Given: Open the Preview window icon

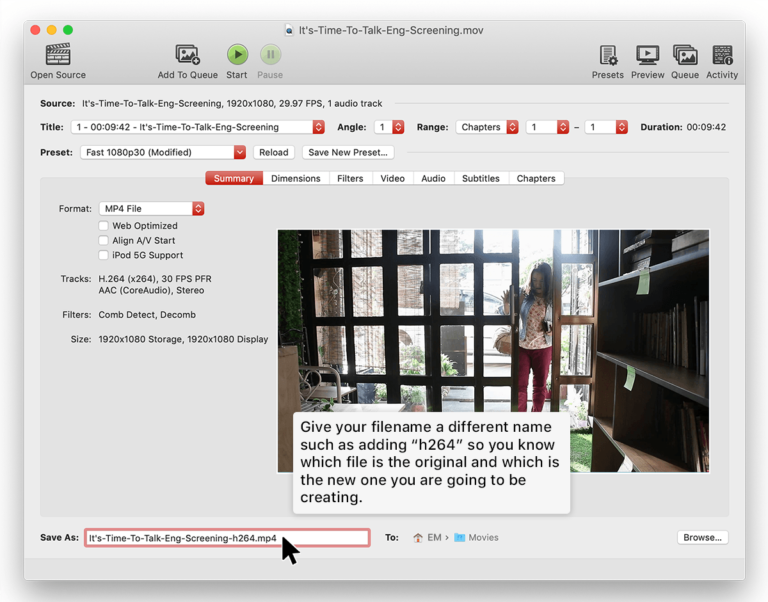Looking at the screenshot, I should (x=648, y=55).
